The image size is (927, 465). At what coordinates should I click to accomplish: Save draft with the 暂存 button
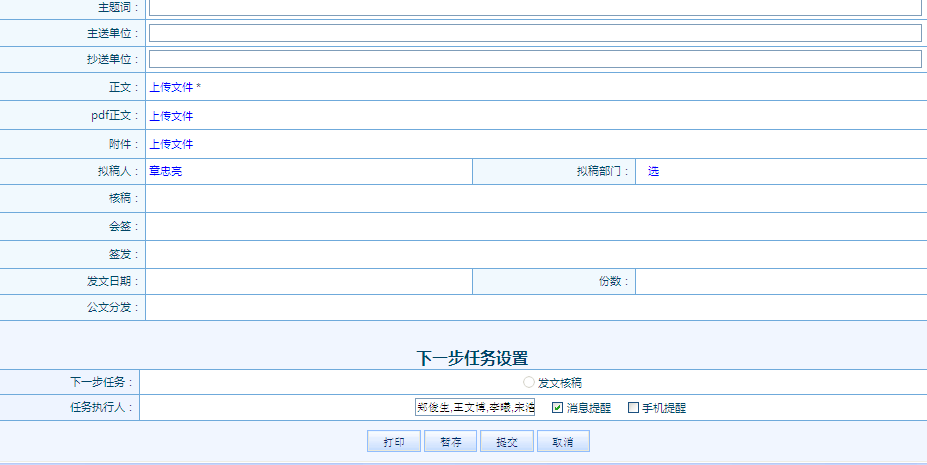tap(450, 442)
